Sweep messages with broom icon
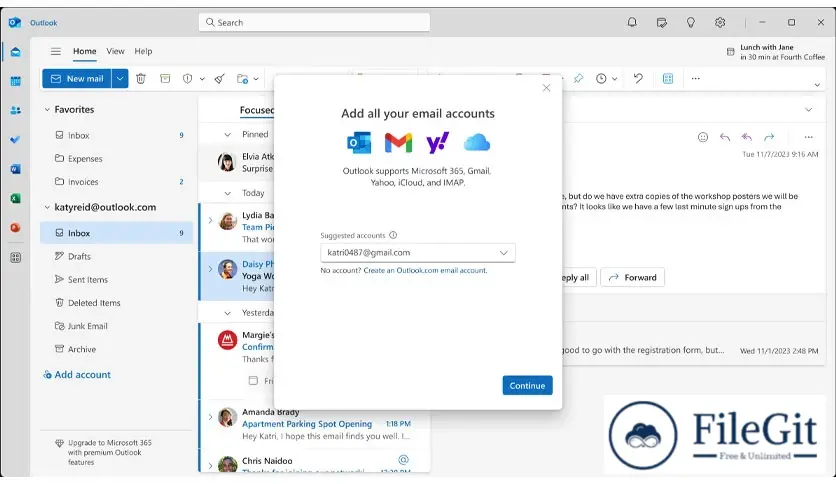836x484 pixels. point(220,79)
